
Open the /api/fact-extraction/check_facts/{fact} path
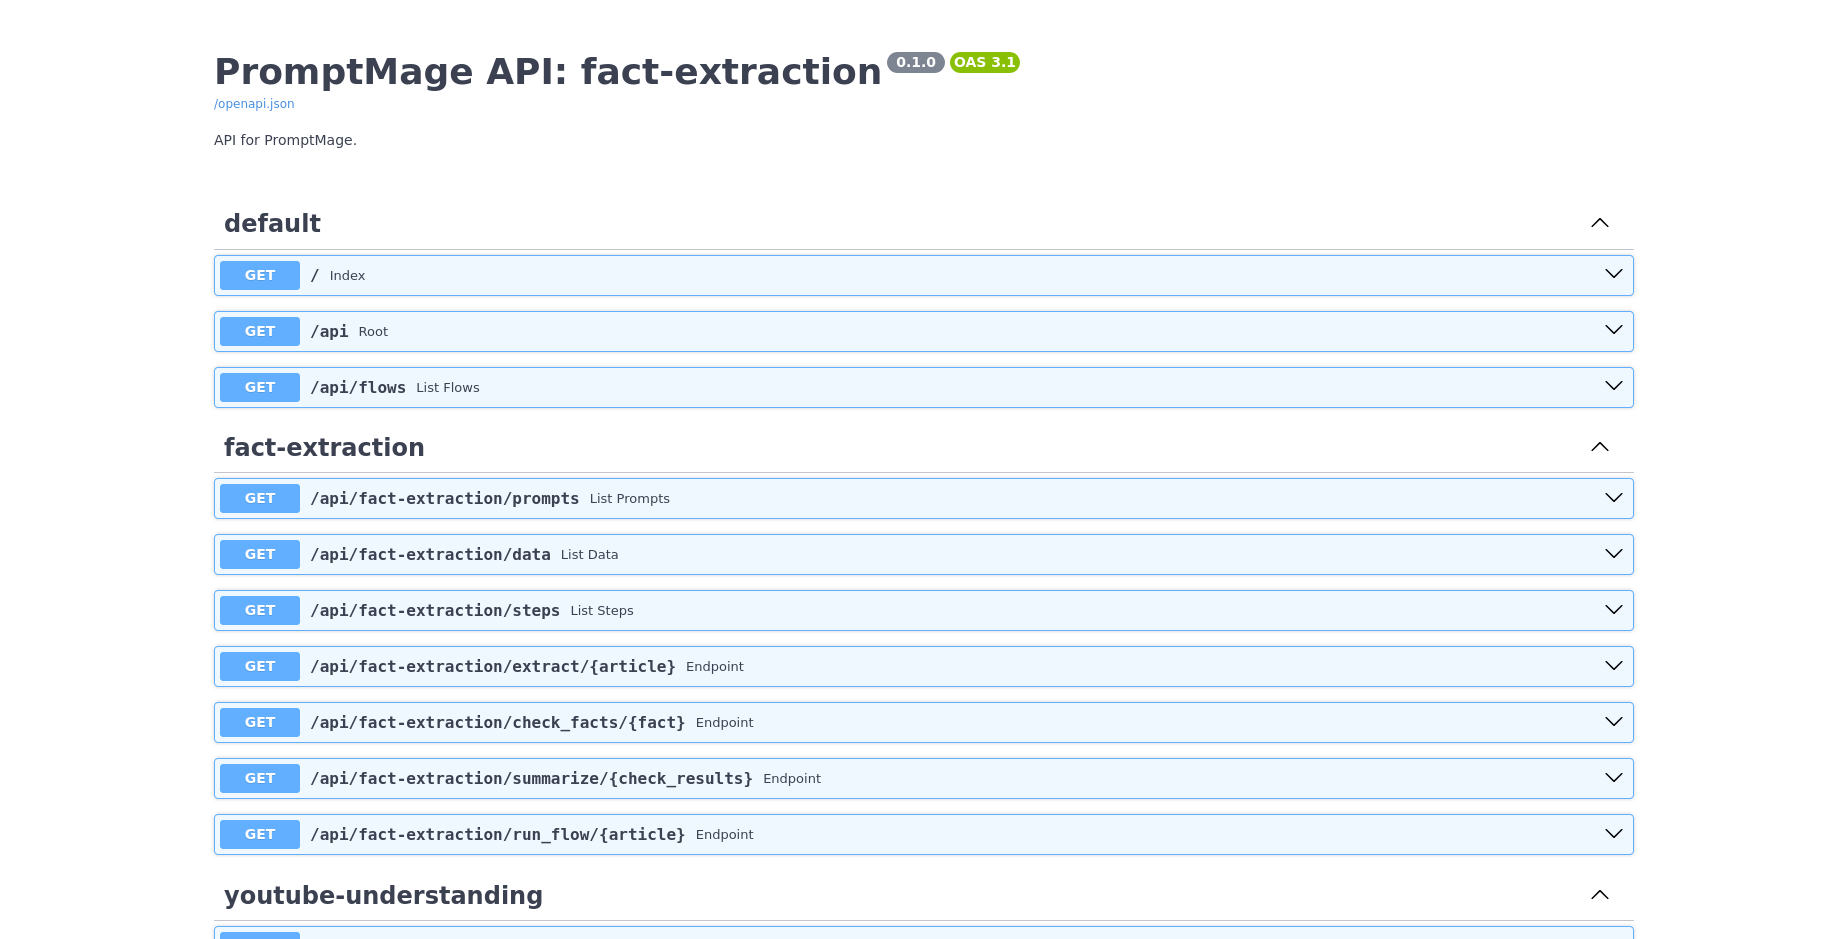(498, 722)
